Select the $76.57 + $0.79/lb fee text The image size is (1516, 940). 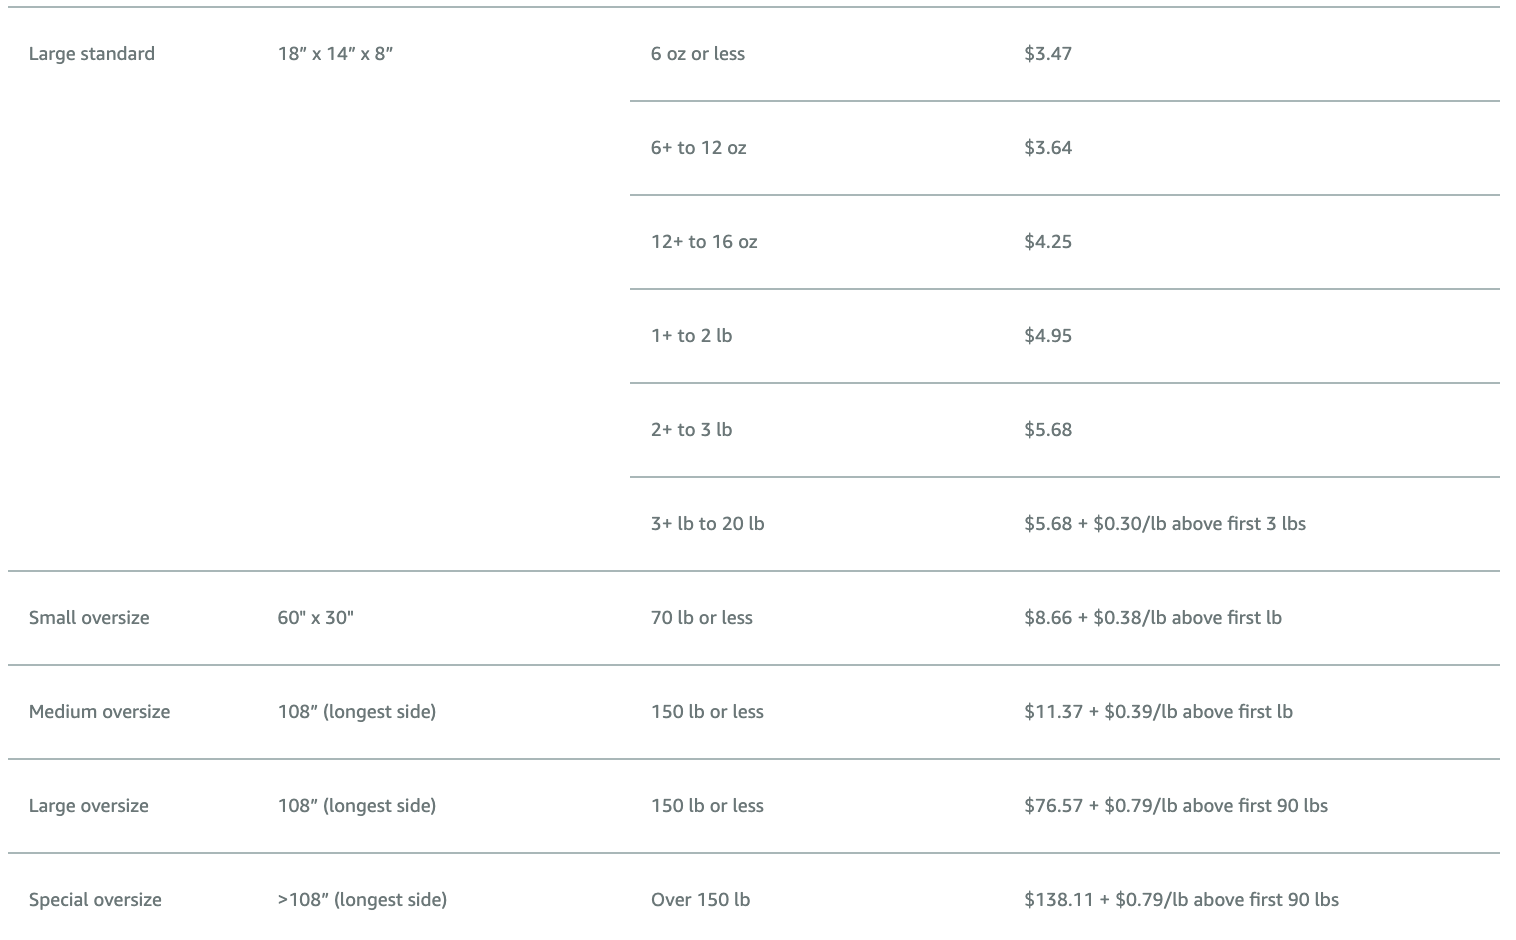click(1176, 806)
